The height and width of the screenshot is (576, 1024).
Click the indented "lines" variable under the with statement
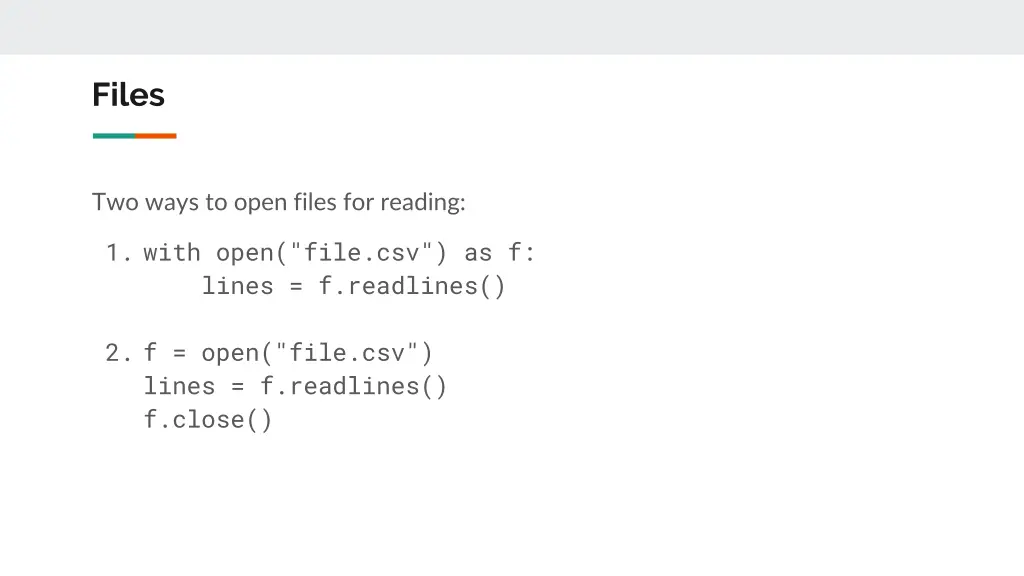[x=238, y=286]
